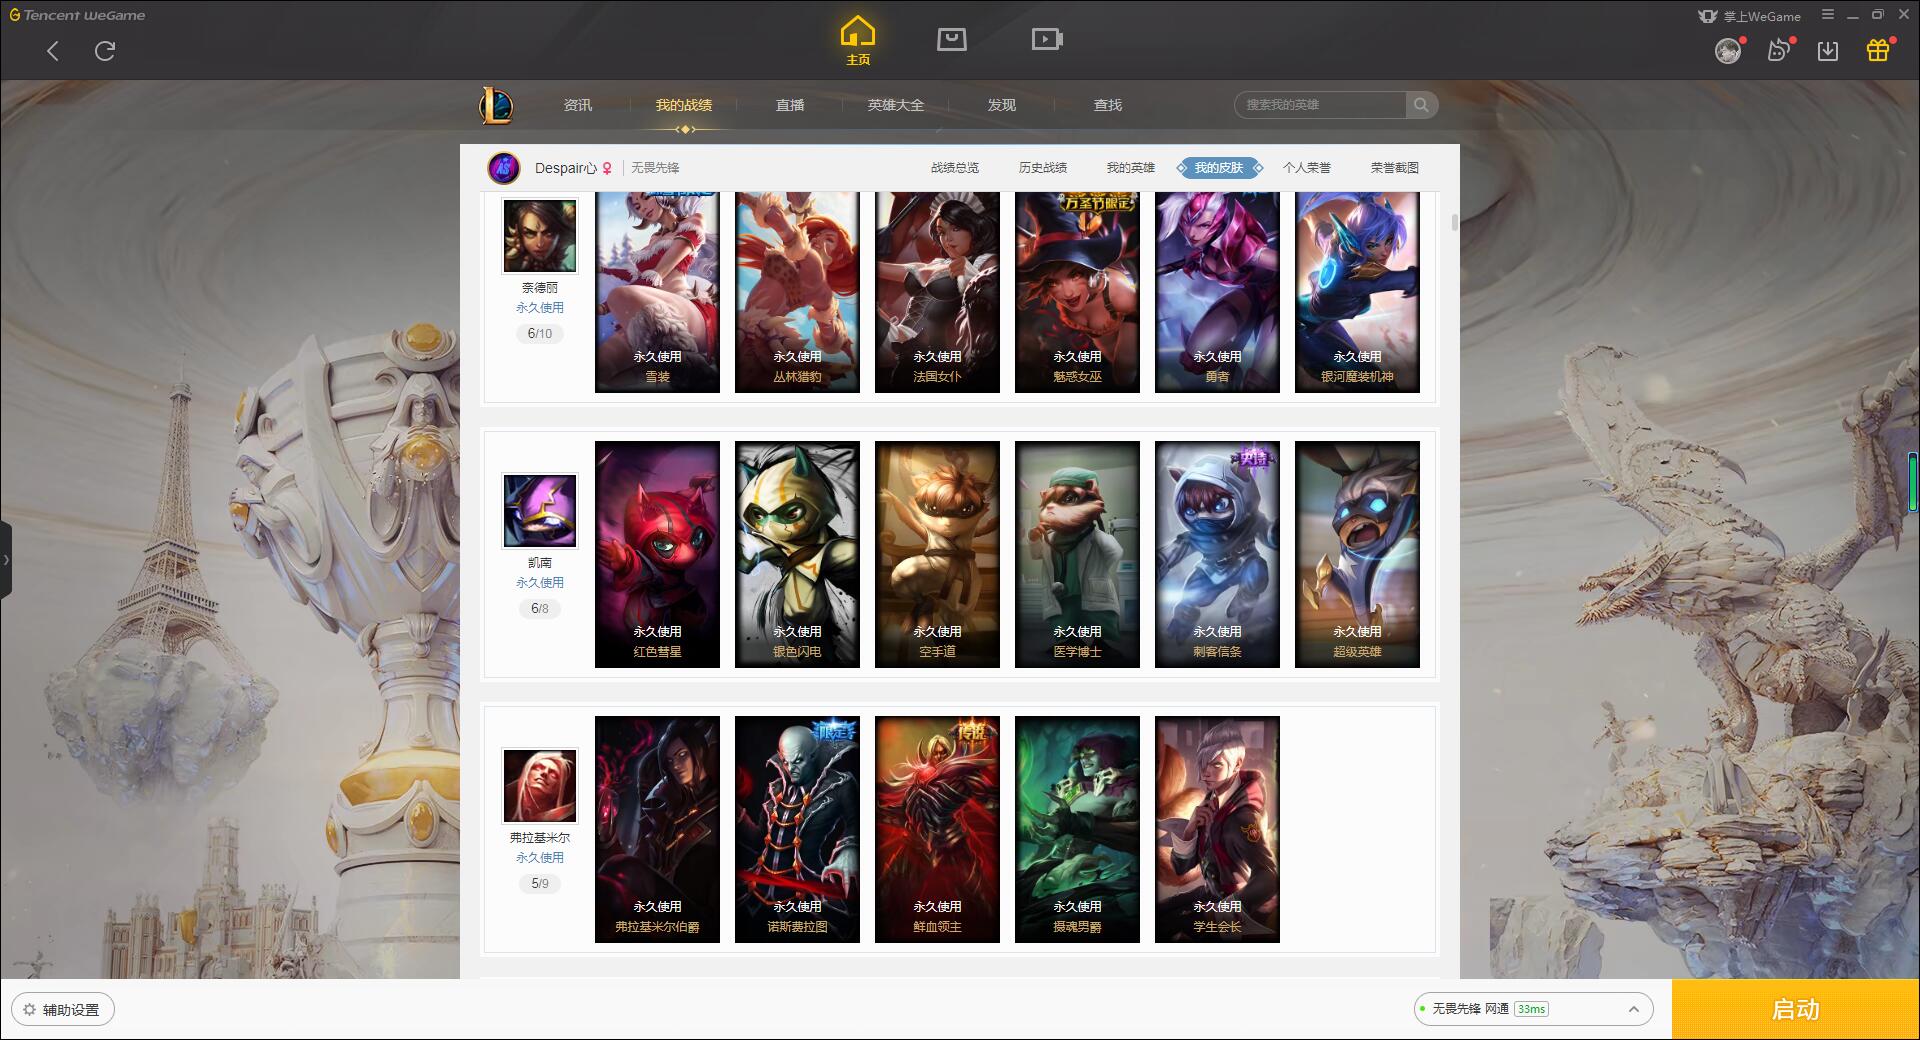Click the 奈德丽 champion portrait
1920x1040 pixels.
click(x=540, y=236)
